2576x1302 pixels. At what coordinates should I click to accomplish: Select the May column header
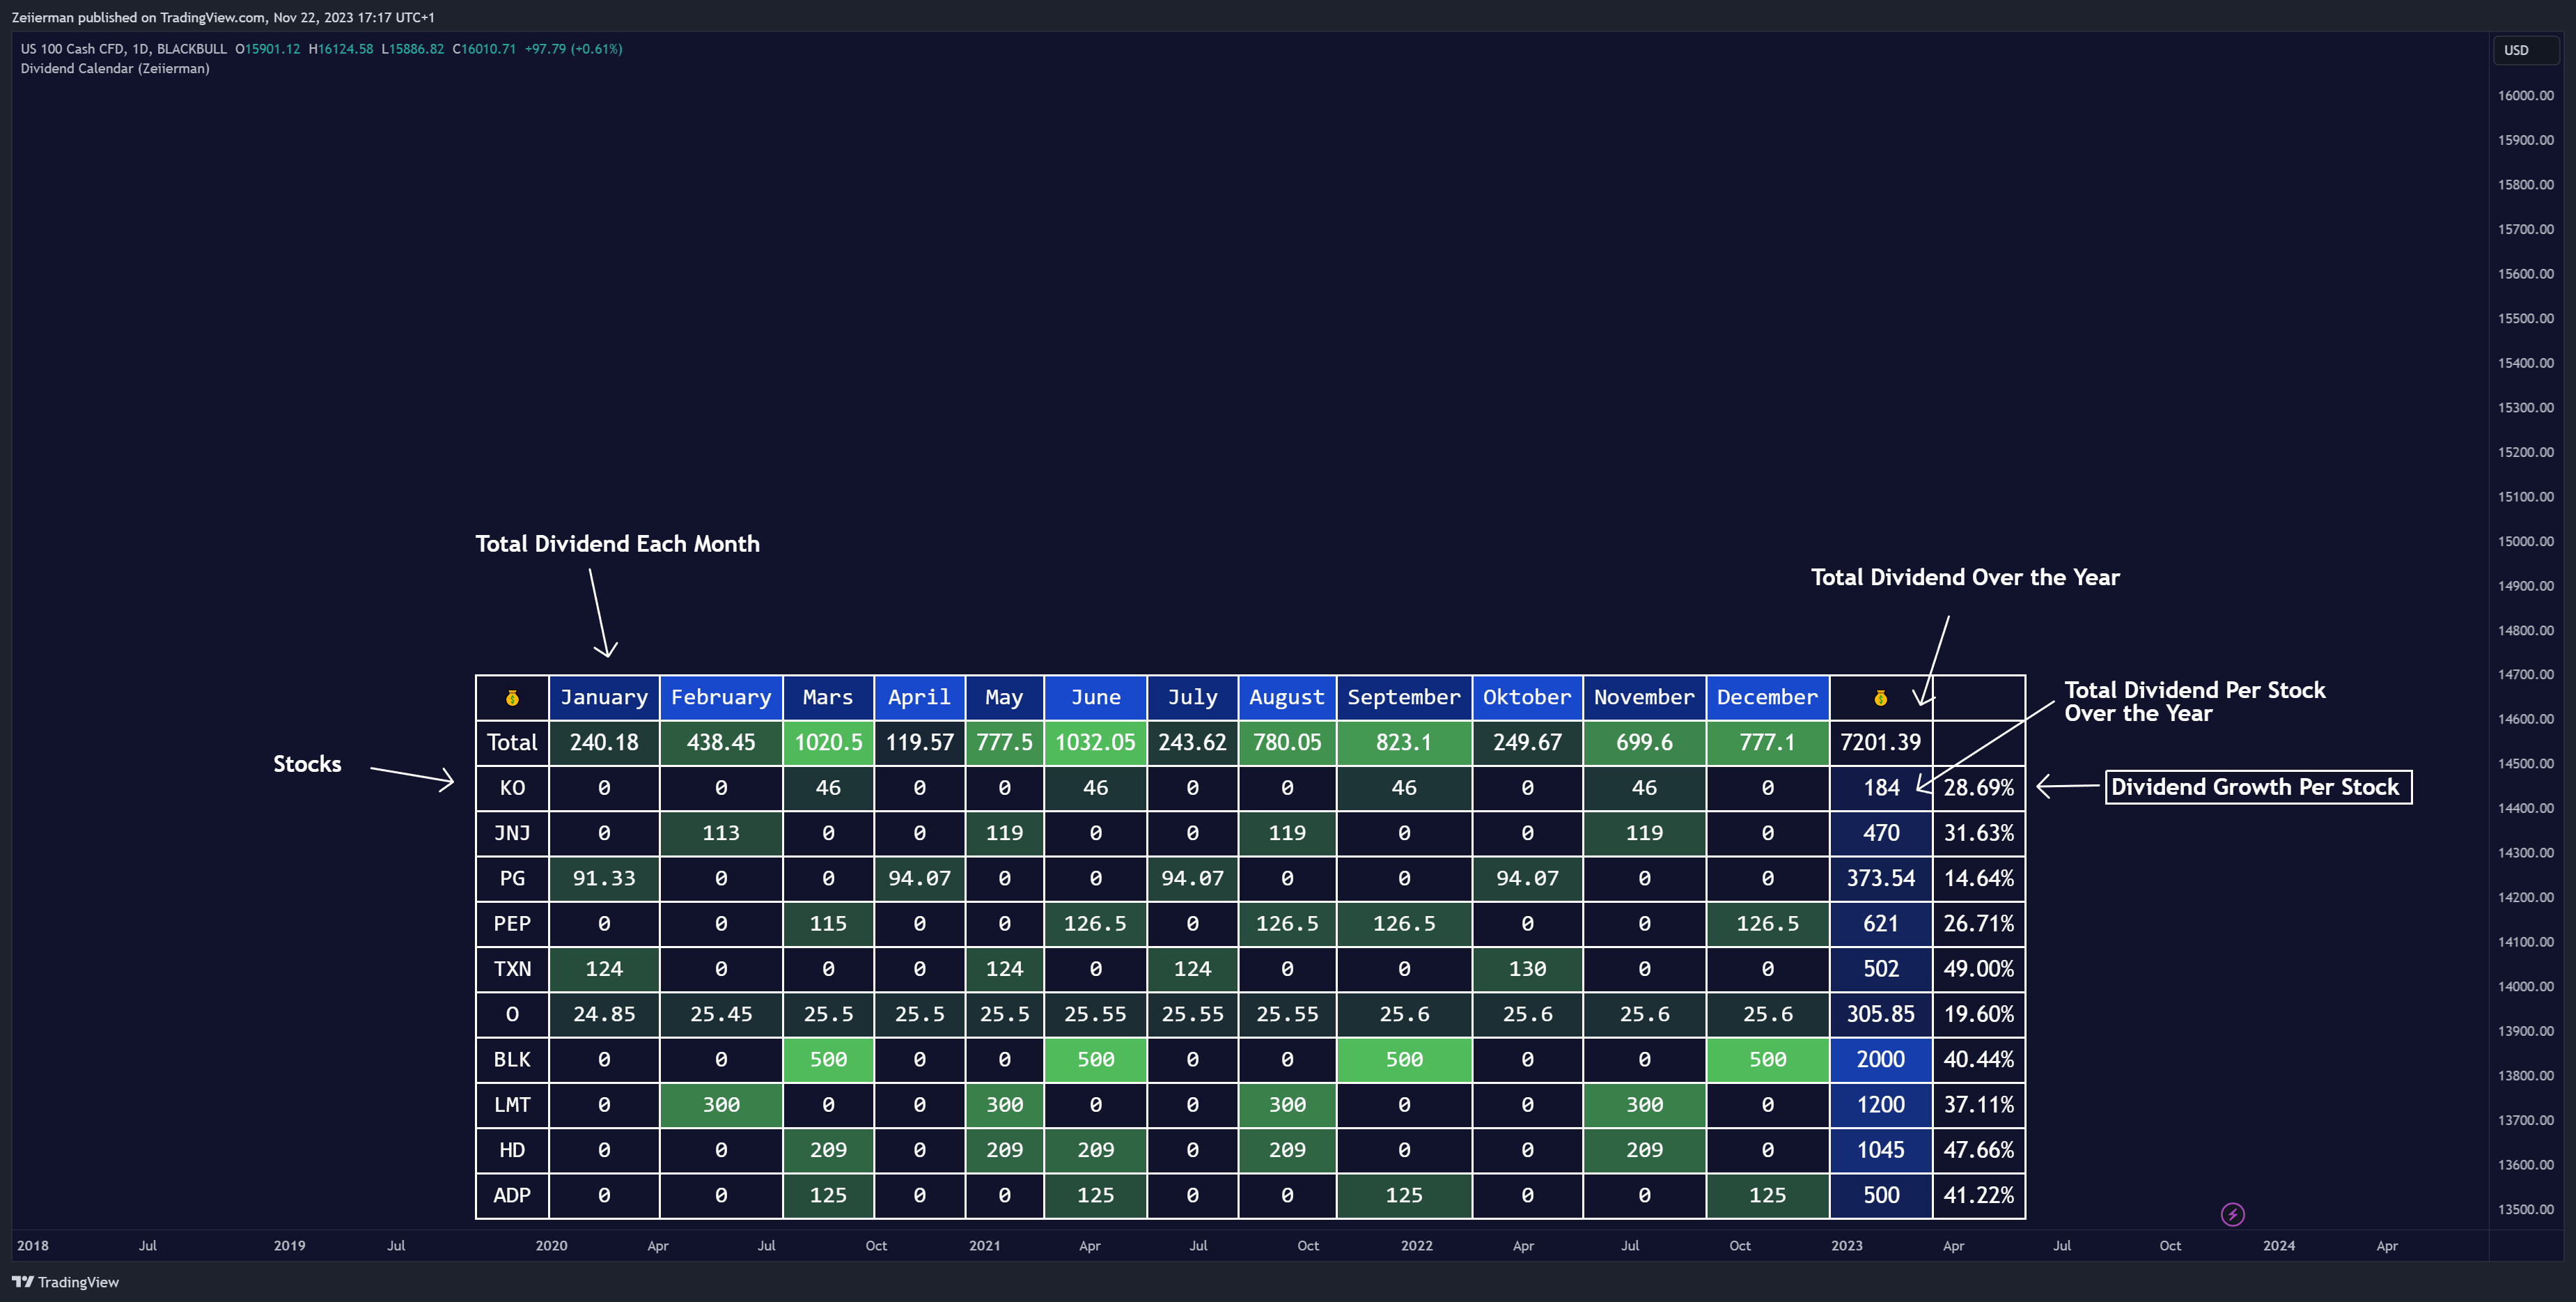(x=1004, y=697)
